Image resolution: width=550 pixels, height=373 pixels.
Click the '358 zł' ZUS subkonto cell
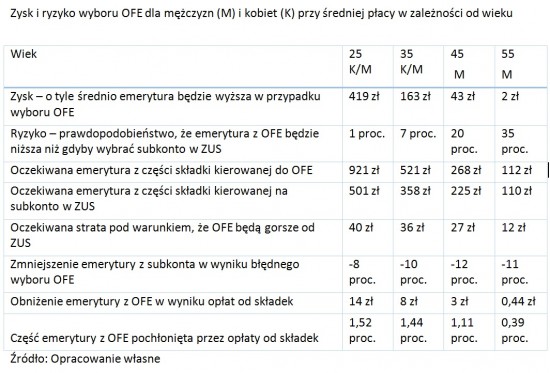415,191
